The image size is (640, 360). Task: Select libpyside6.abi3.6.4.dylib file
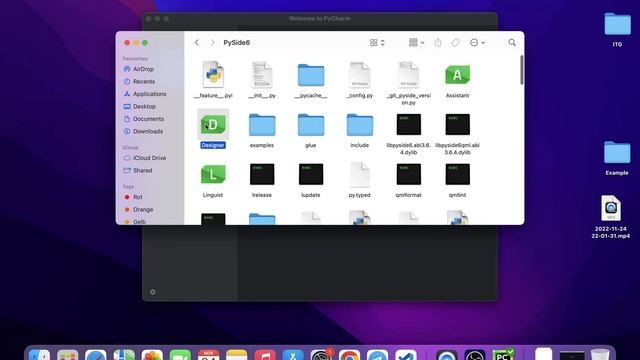click(x=409, y=124)
